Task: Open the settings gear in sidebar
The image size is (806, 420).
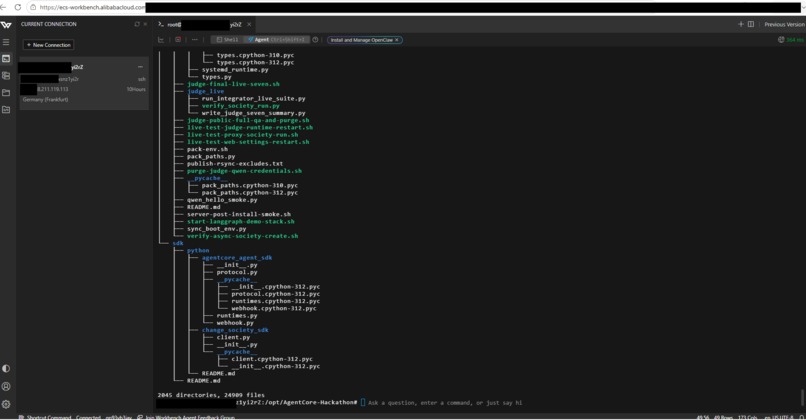Action: 6,404
